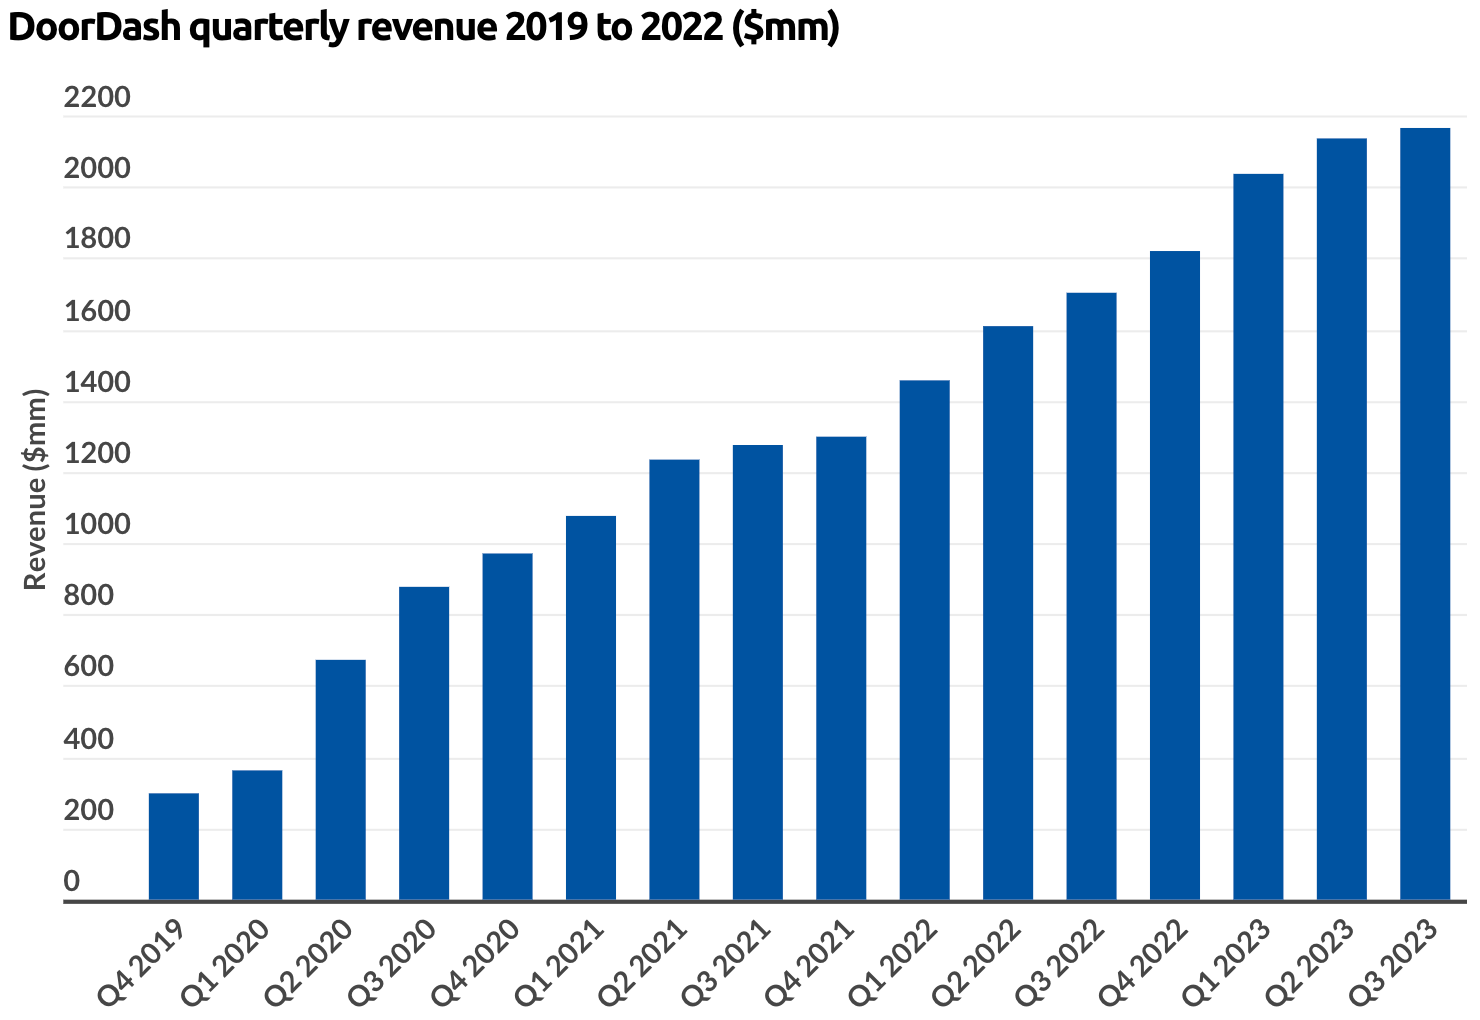Click the '0' y-axis value
Image resolution: width=1480 pixels, height=1020 pixels.
click(x=72, y=881)
